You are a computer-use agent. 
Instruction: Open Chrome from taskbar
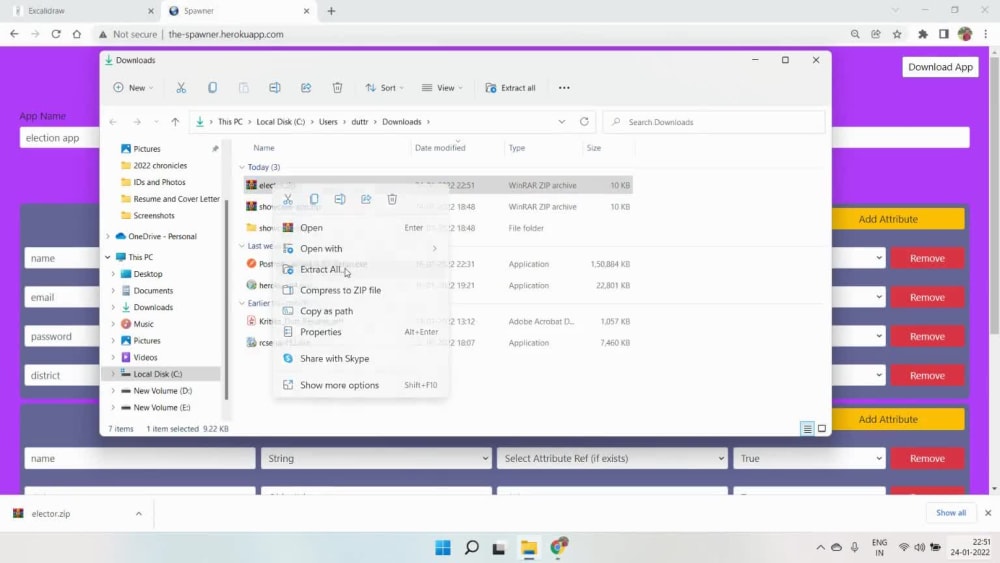click(x=559, y=548)
